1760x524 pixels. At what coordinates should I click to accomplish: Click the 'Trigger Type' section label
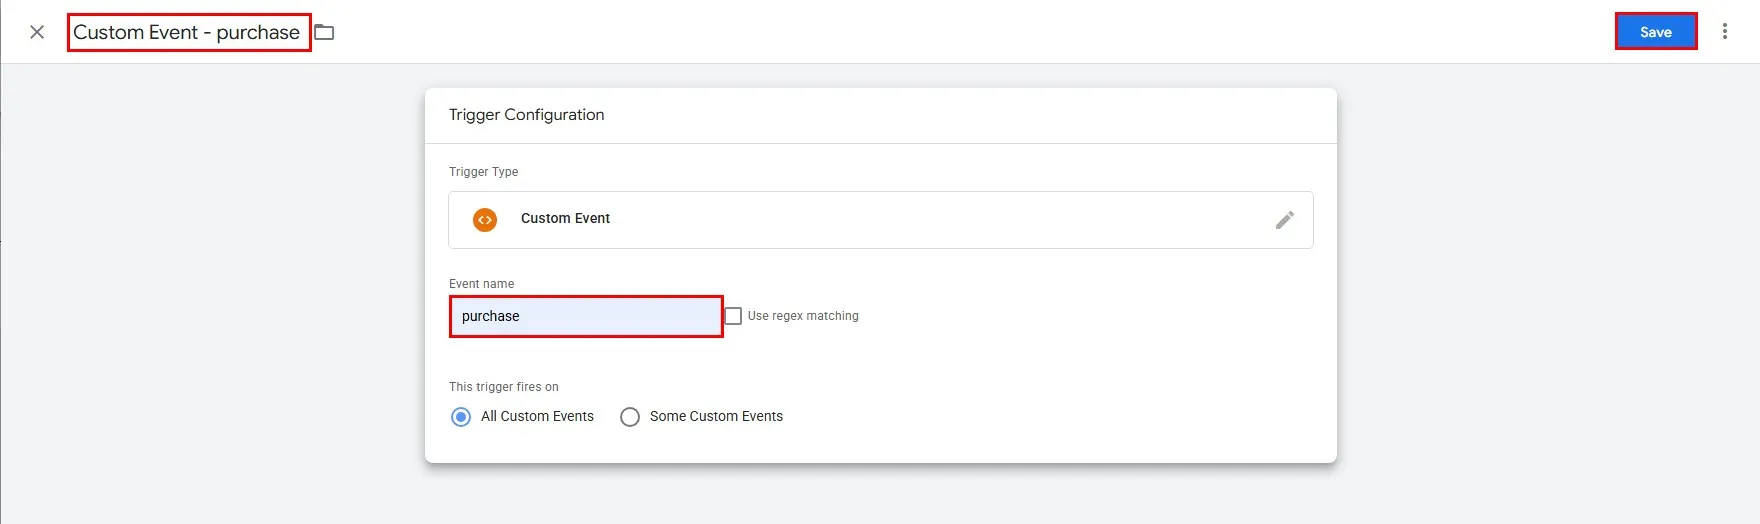pyautogui.click(x=483, y=172)
